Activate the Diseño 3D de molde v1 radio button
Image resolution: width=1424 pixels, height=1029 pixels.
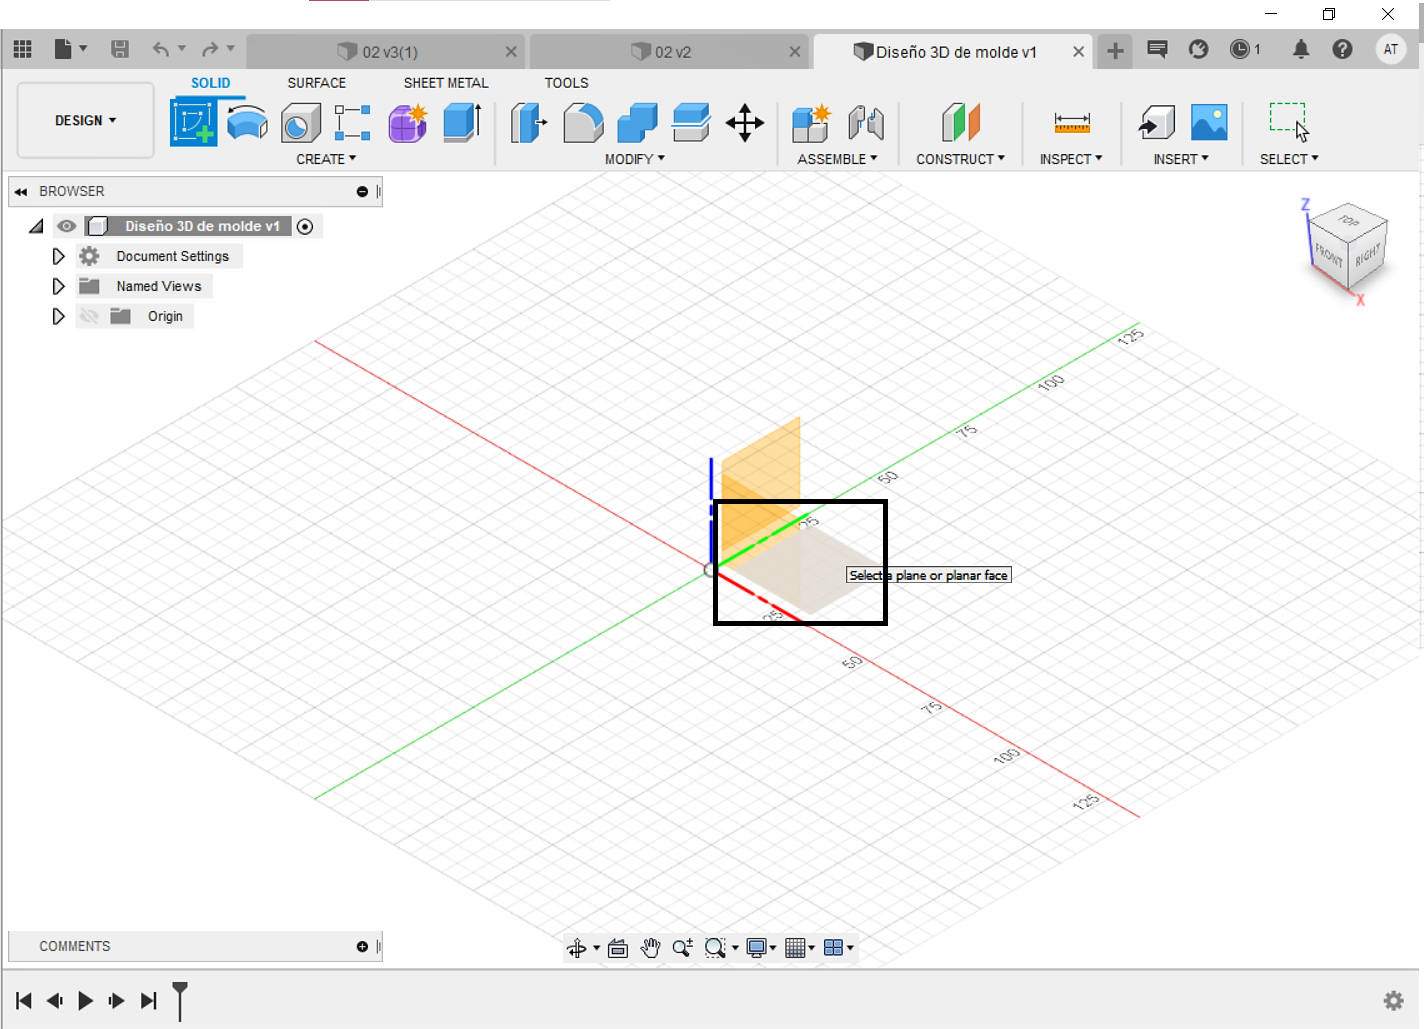tap(305, 227)
